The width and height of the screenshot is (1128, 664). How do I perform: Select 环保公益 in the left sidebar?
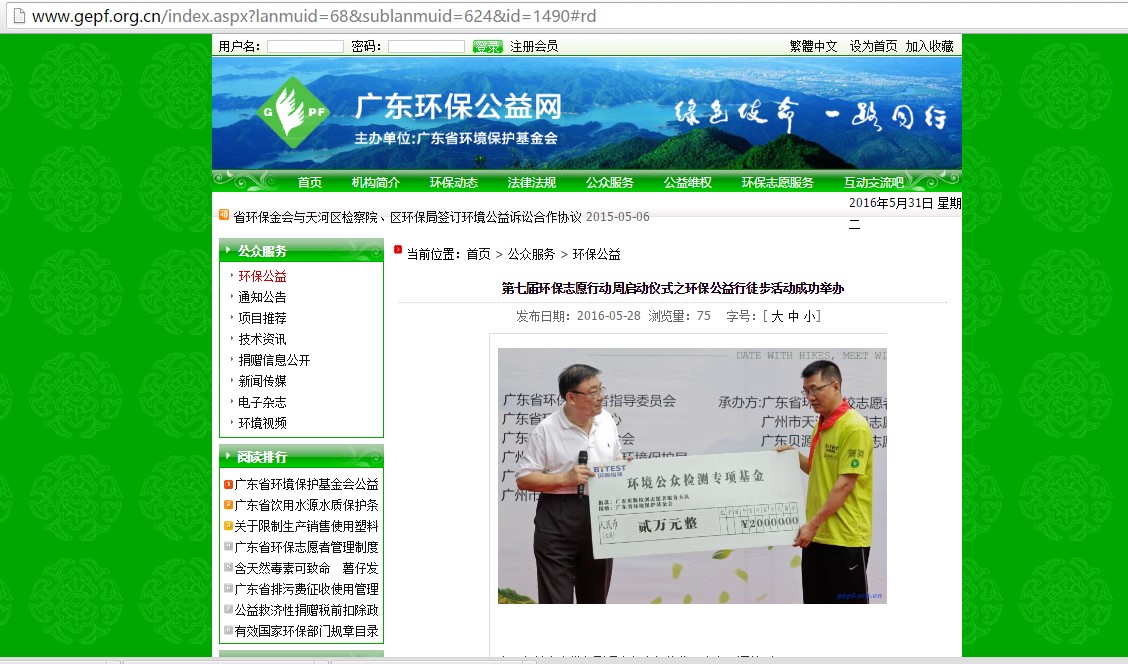263,276
